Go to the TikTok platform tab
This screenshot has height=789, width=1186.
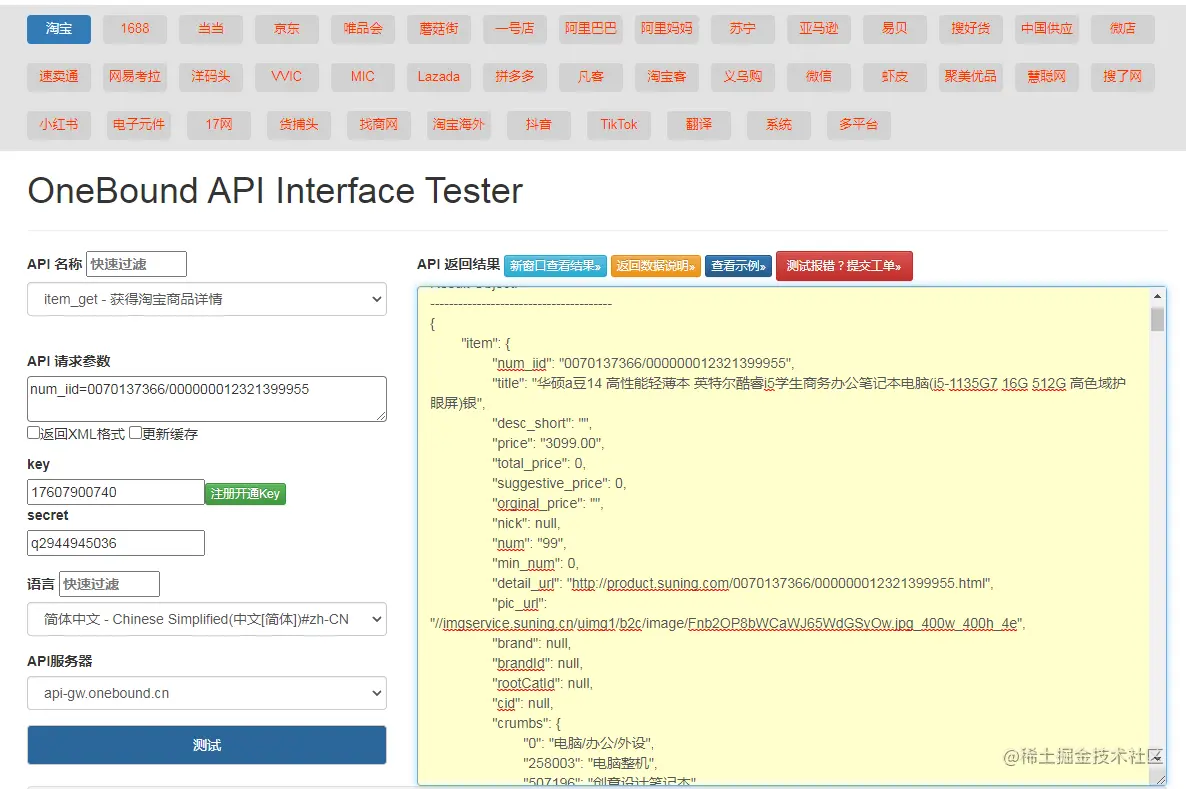(x=619, y=124)
